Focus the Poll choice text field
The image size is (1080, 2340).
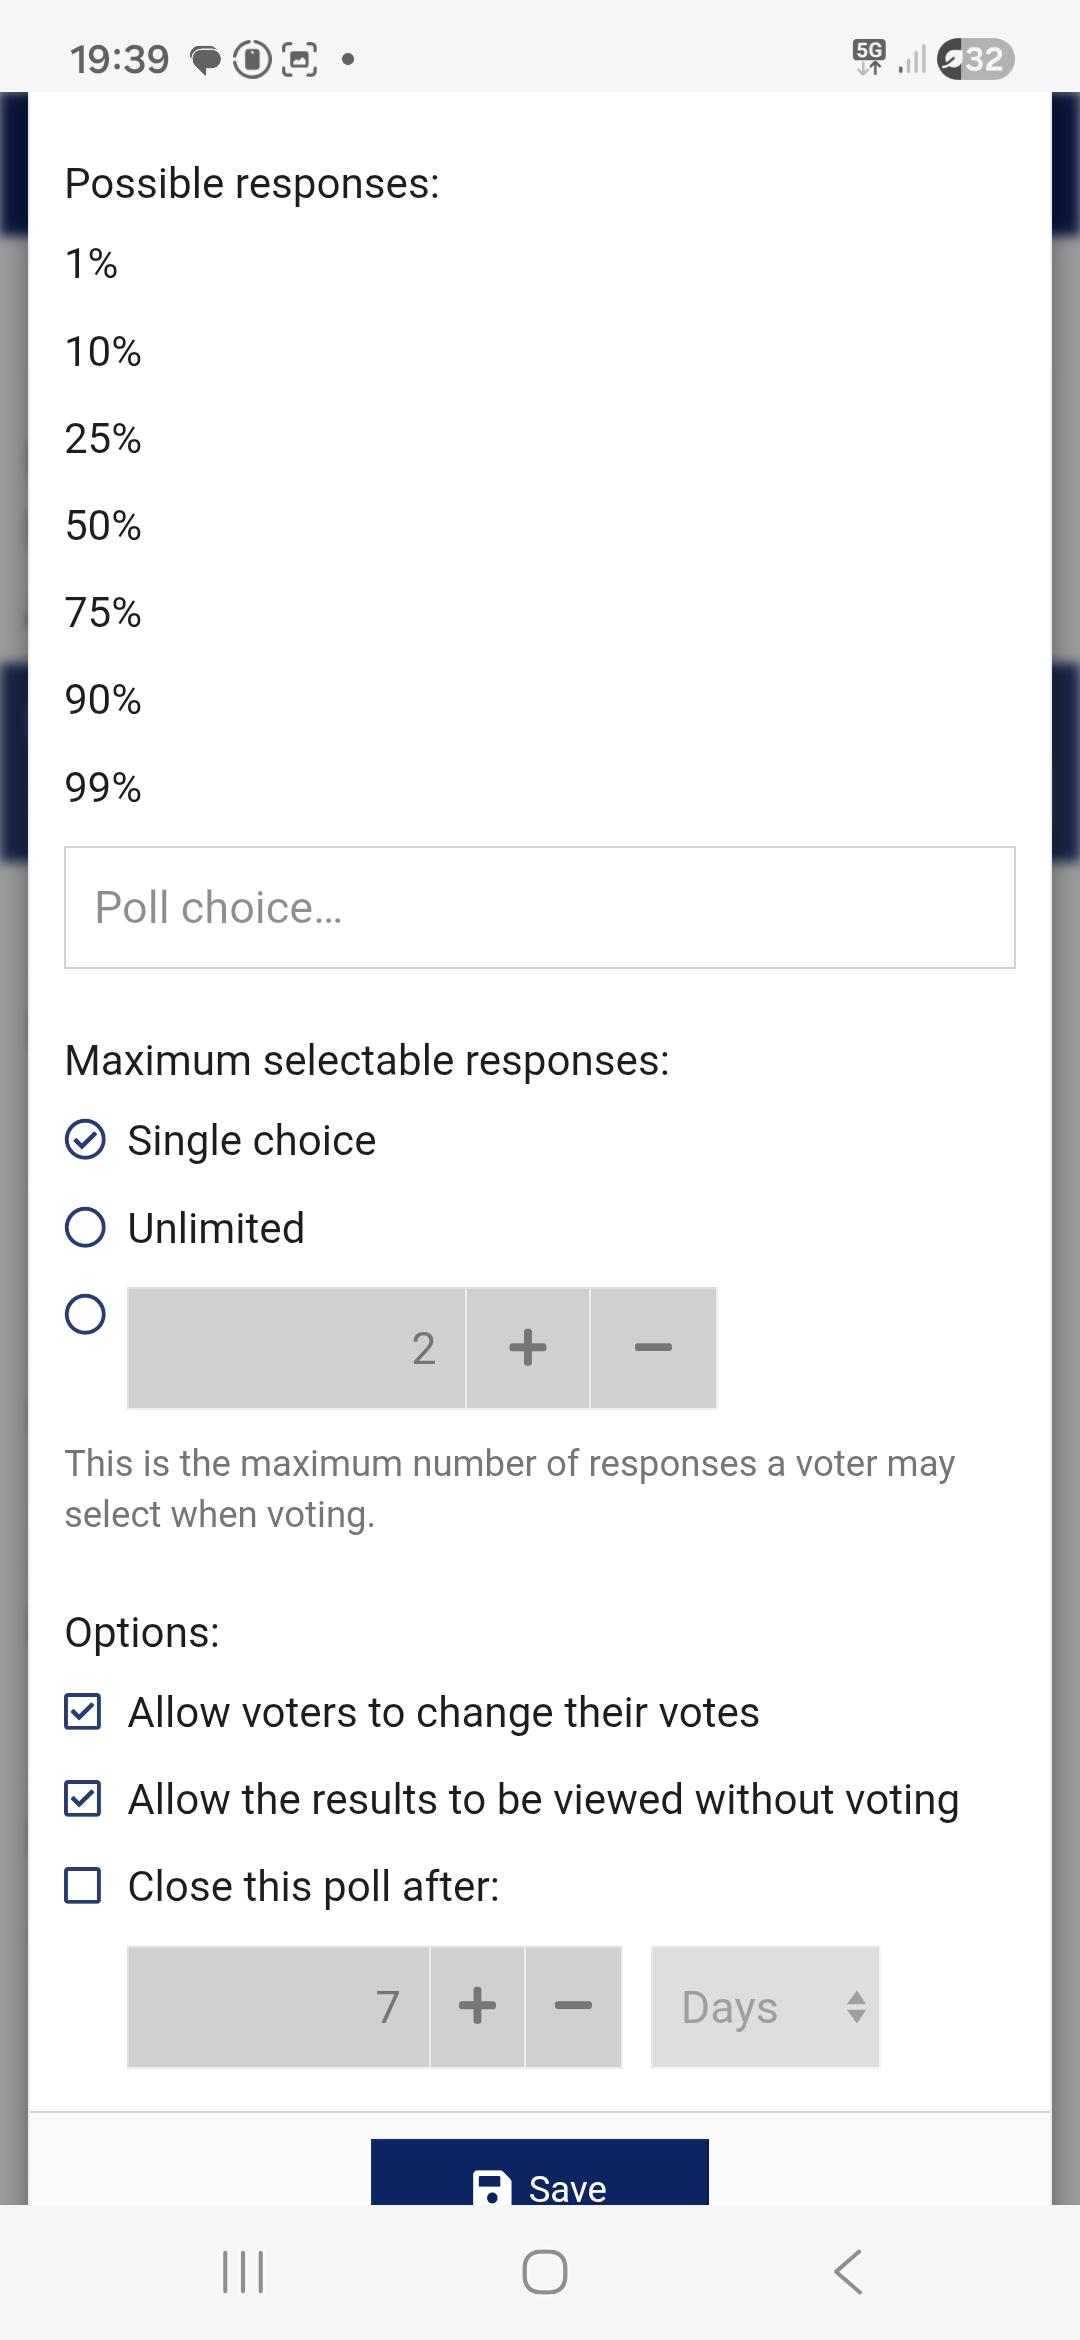pyautogui.click(x=540, y=908)
